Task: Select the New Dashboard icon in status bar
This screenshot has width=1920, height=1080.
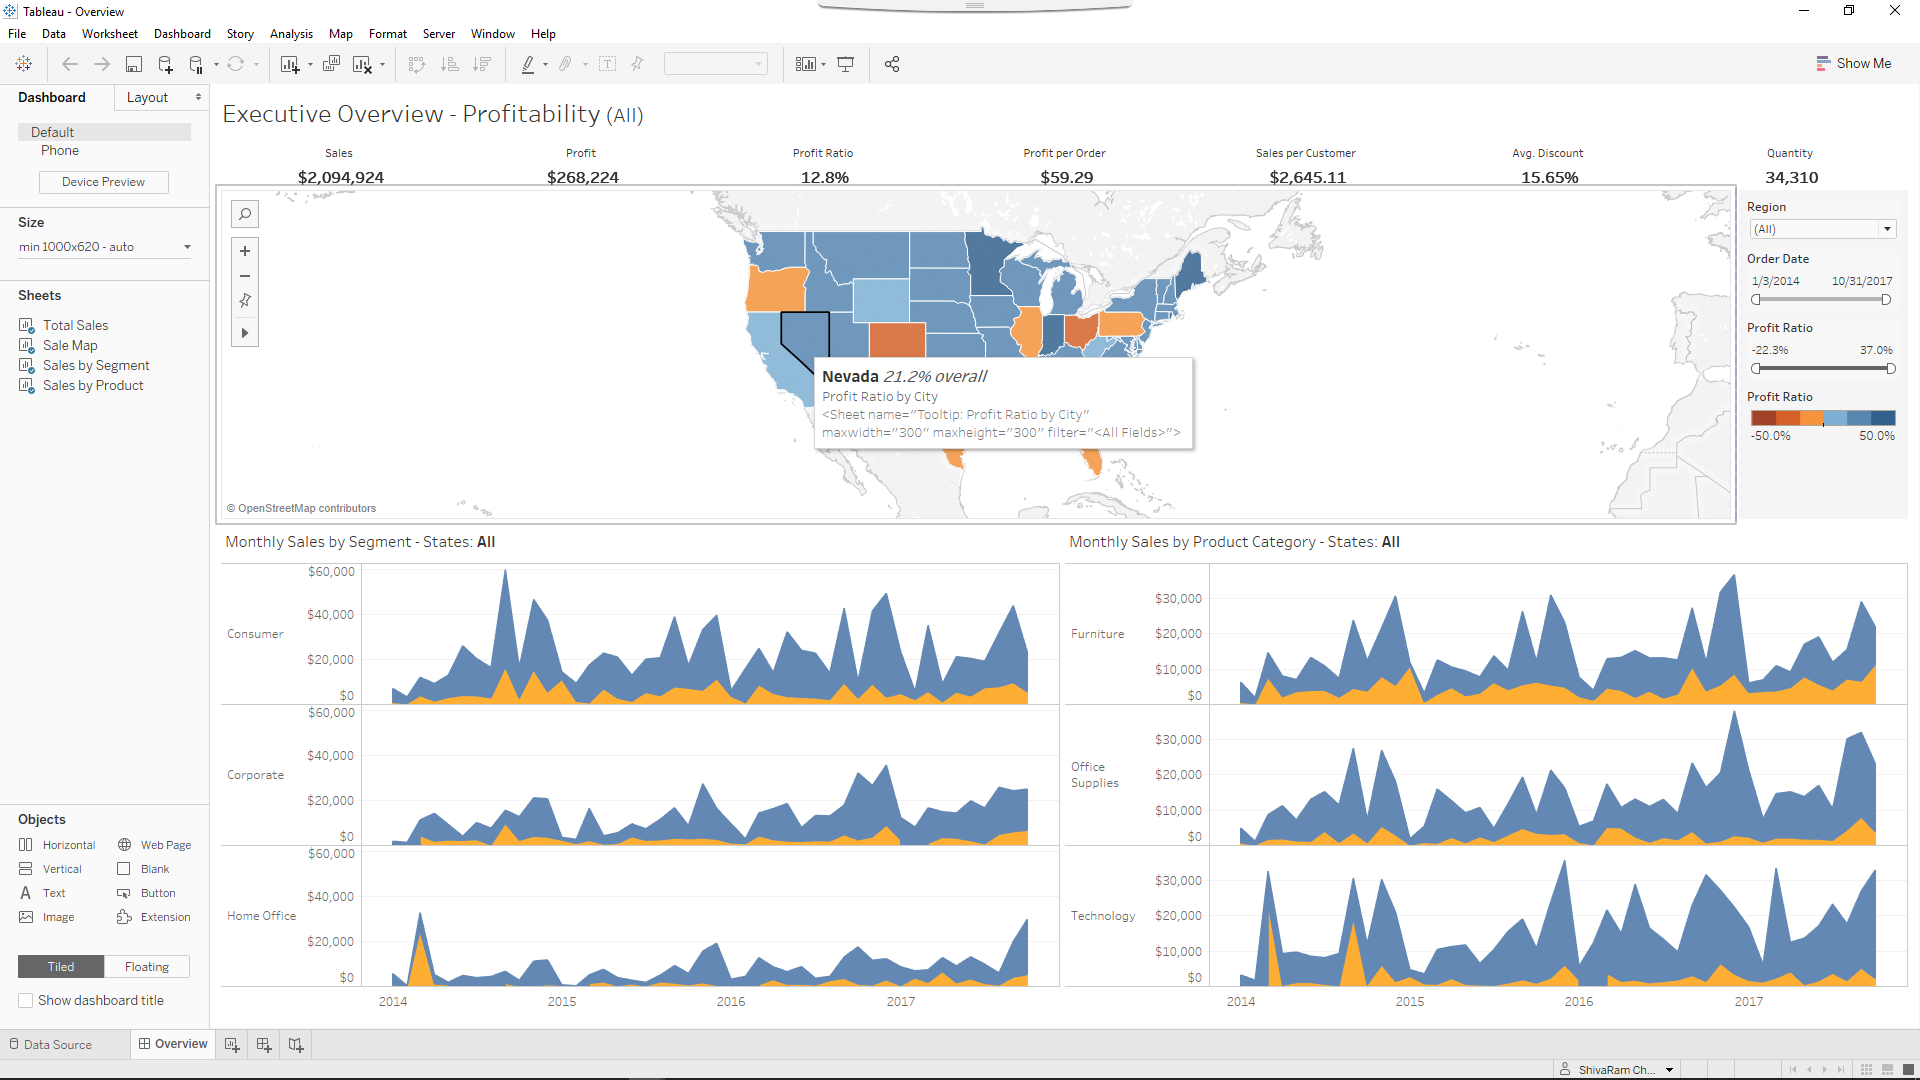Action: tap(264, 1044)
